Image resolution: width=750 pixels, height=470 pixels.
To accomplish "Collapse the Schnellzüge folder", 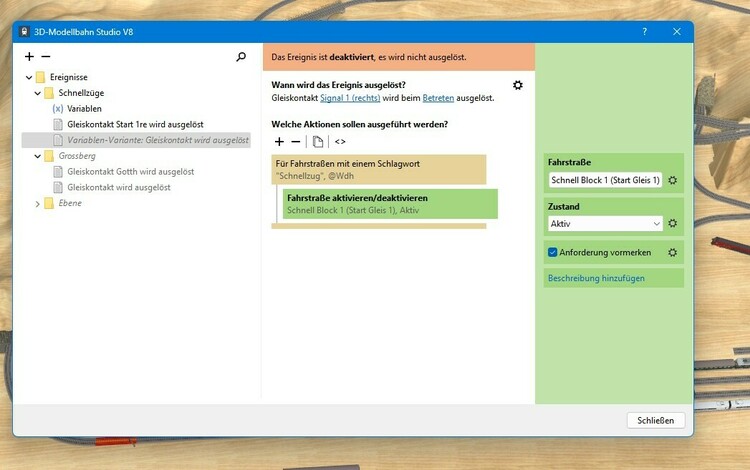I will (37, 93).
